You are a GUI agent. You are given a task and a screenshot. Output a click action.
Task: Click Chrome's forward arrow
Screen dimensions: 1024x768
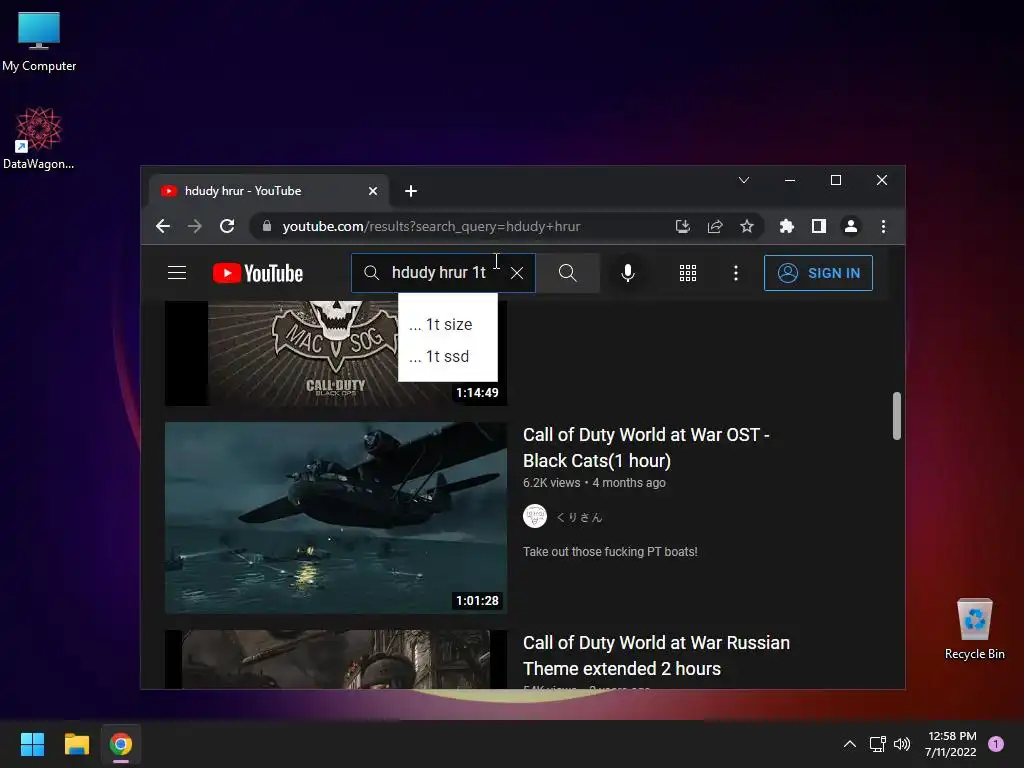[x=195, y=226]
